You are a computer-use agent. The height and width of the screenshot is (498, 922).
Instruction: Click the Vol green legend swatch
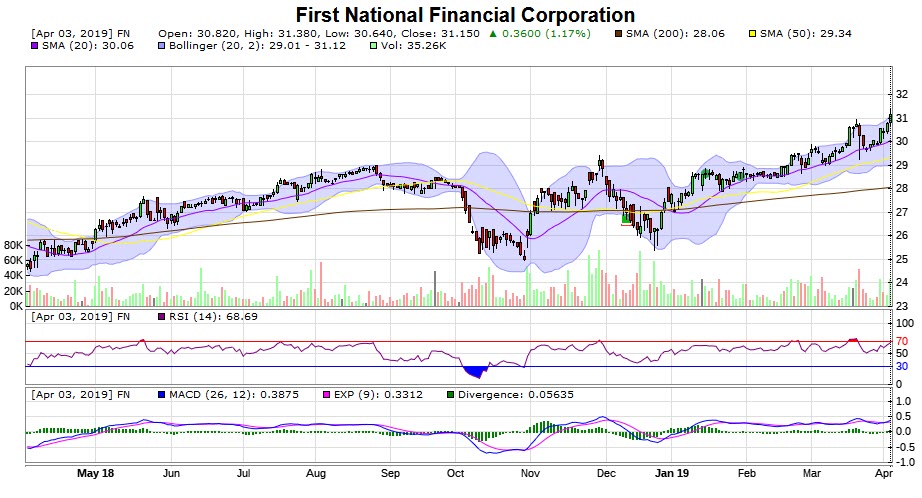click(x=373, y=46)
